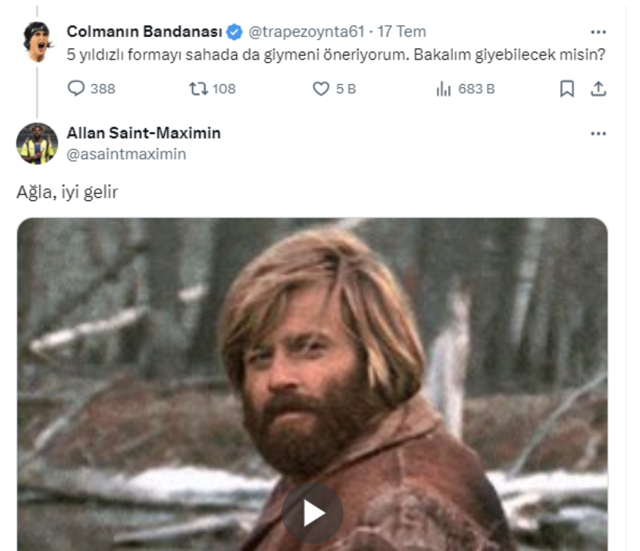Click the 388 replies count
The width and height of the screenshot is (640, 551).
103,89
